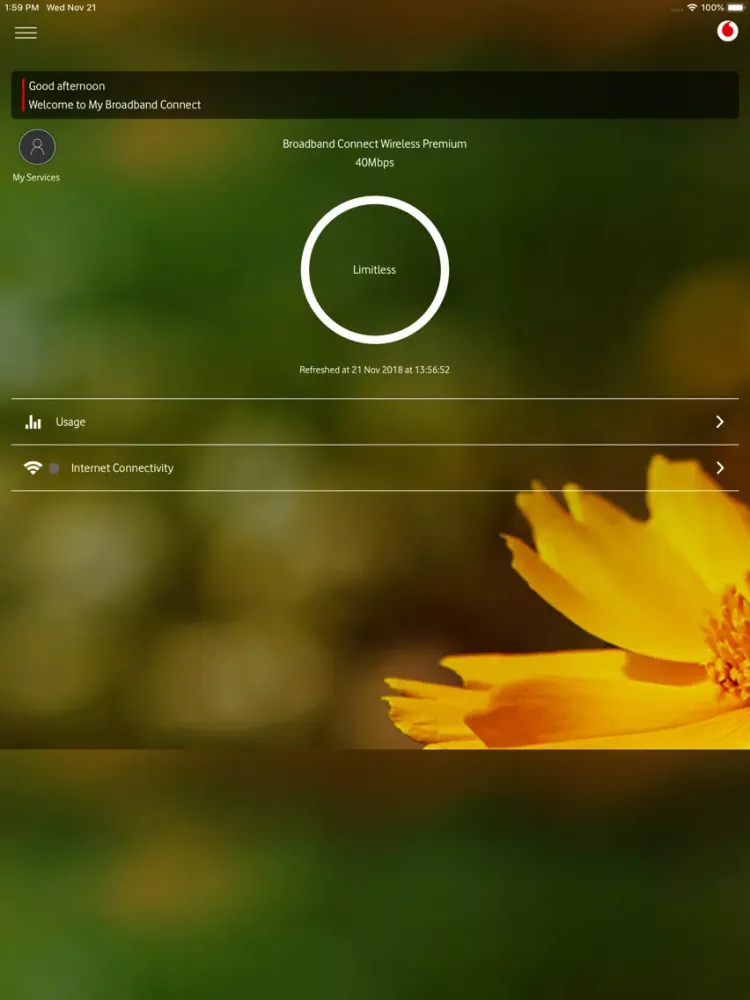Tap the Vodafone logo icon
This screenshot has height=1000, width=750.
point(727,31)
